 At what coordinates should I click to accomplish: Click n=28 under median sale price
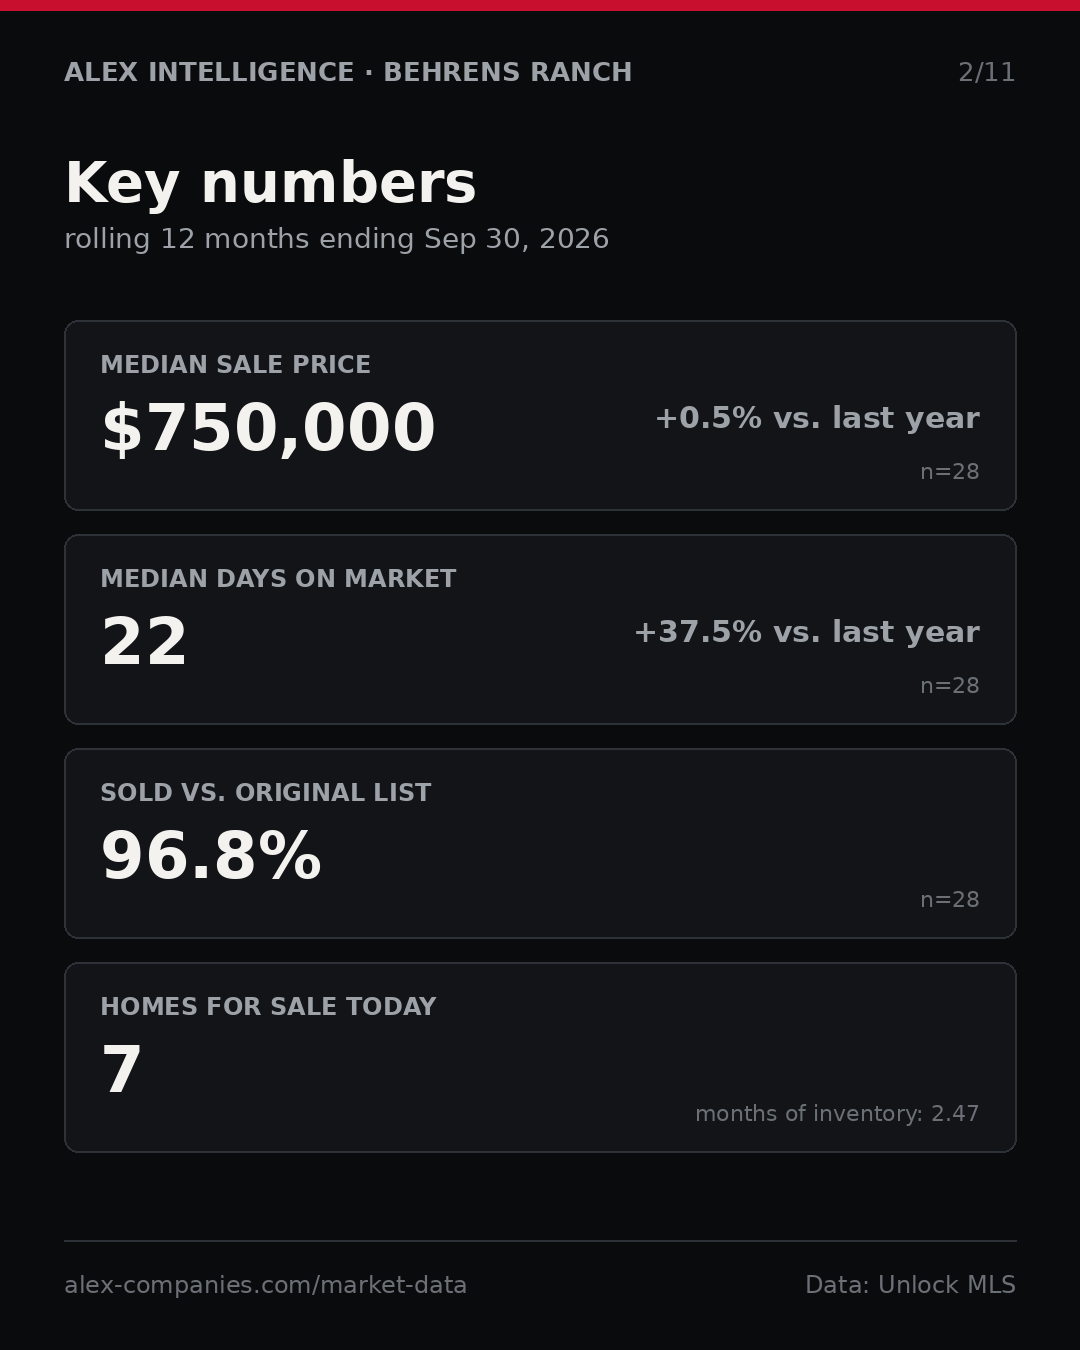click(950, 472)
